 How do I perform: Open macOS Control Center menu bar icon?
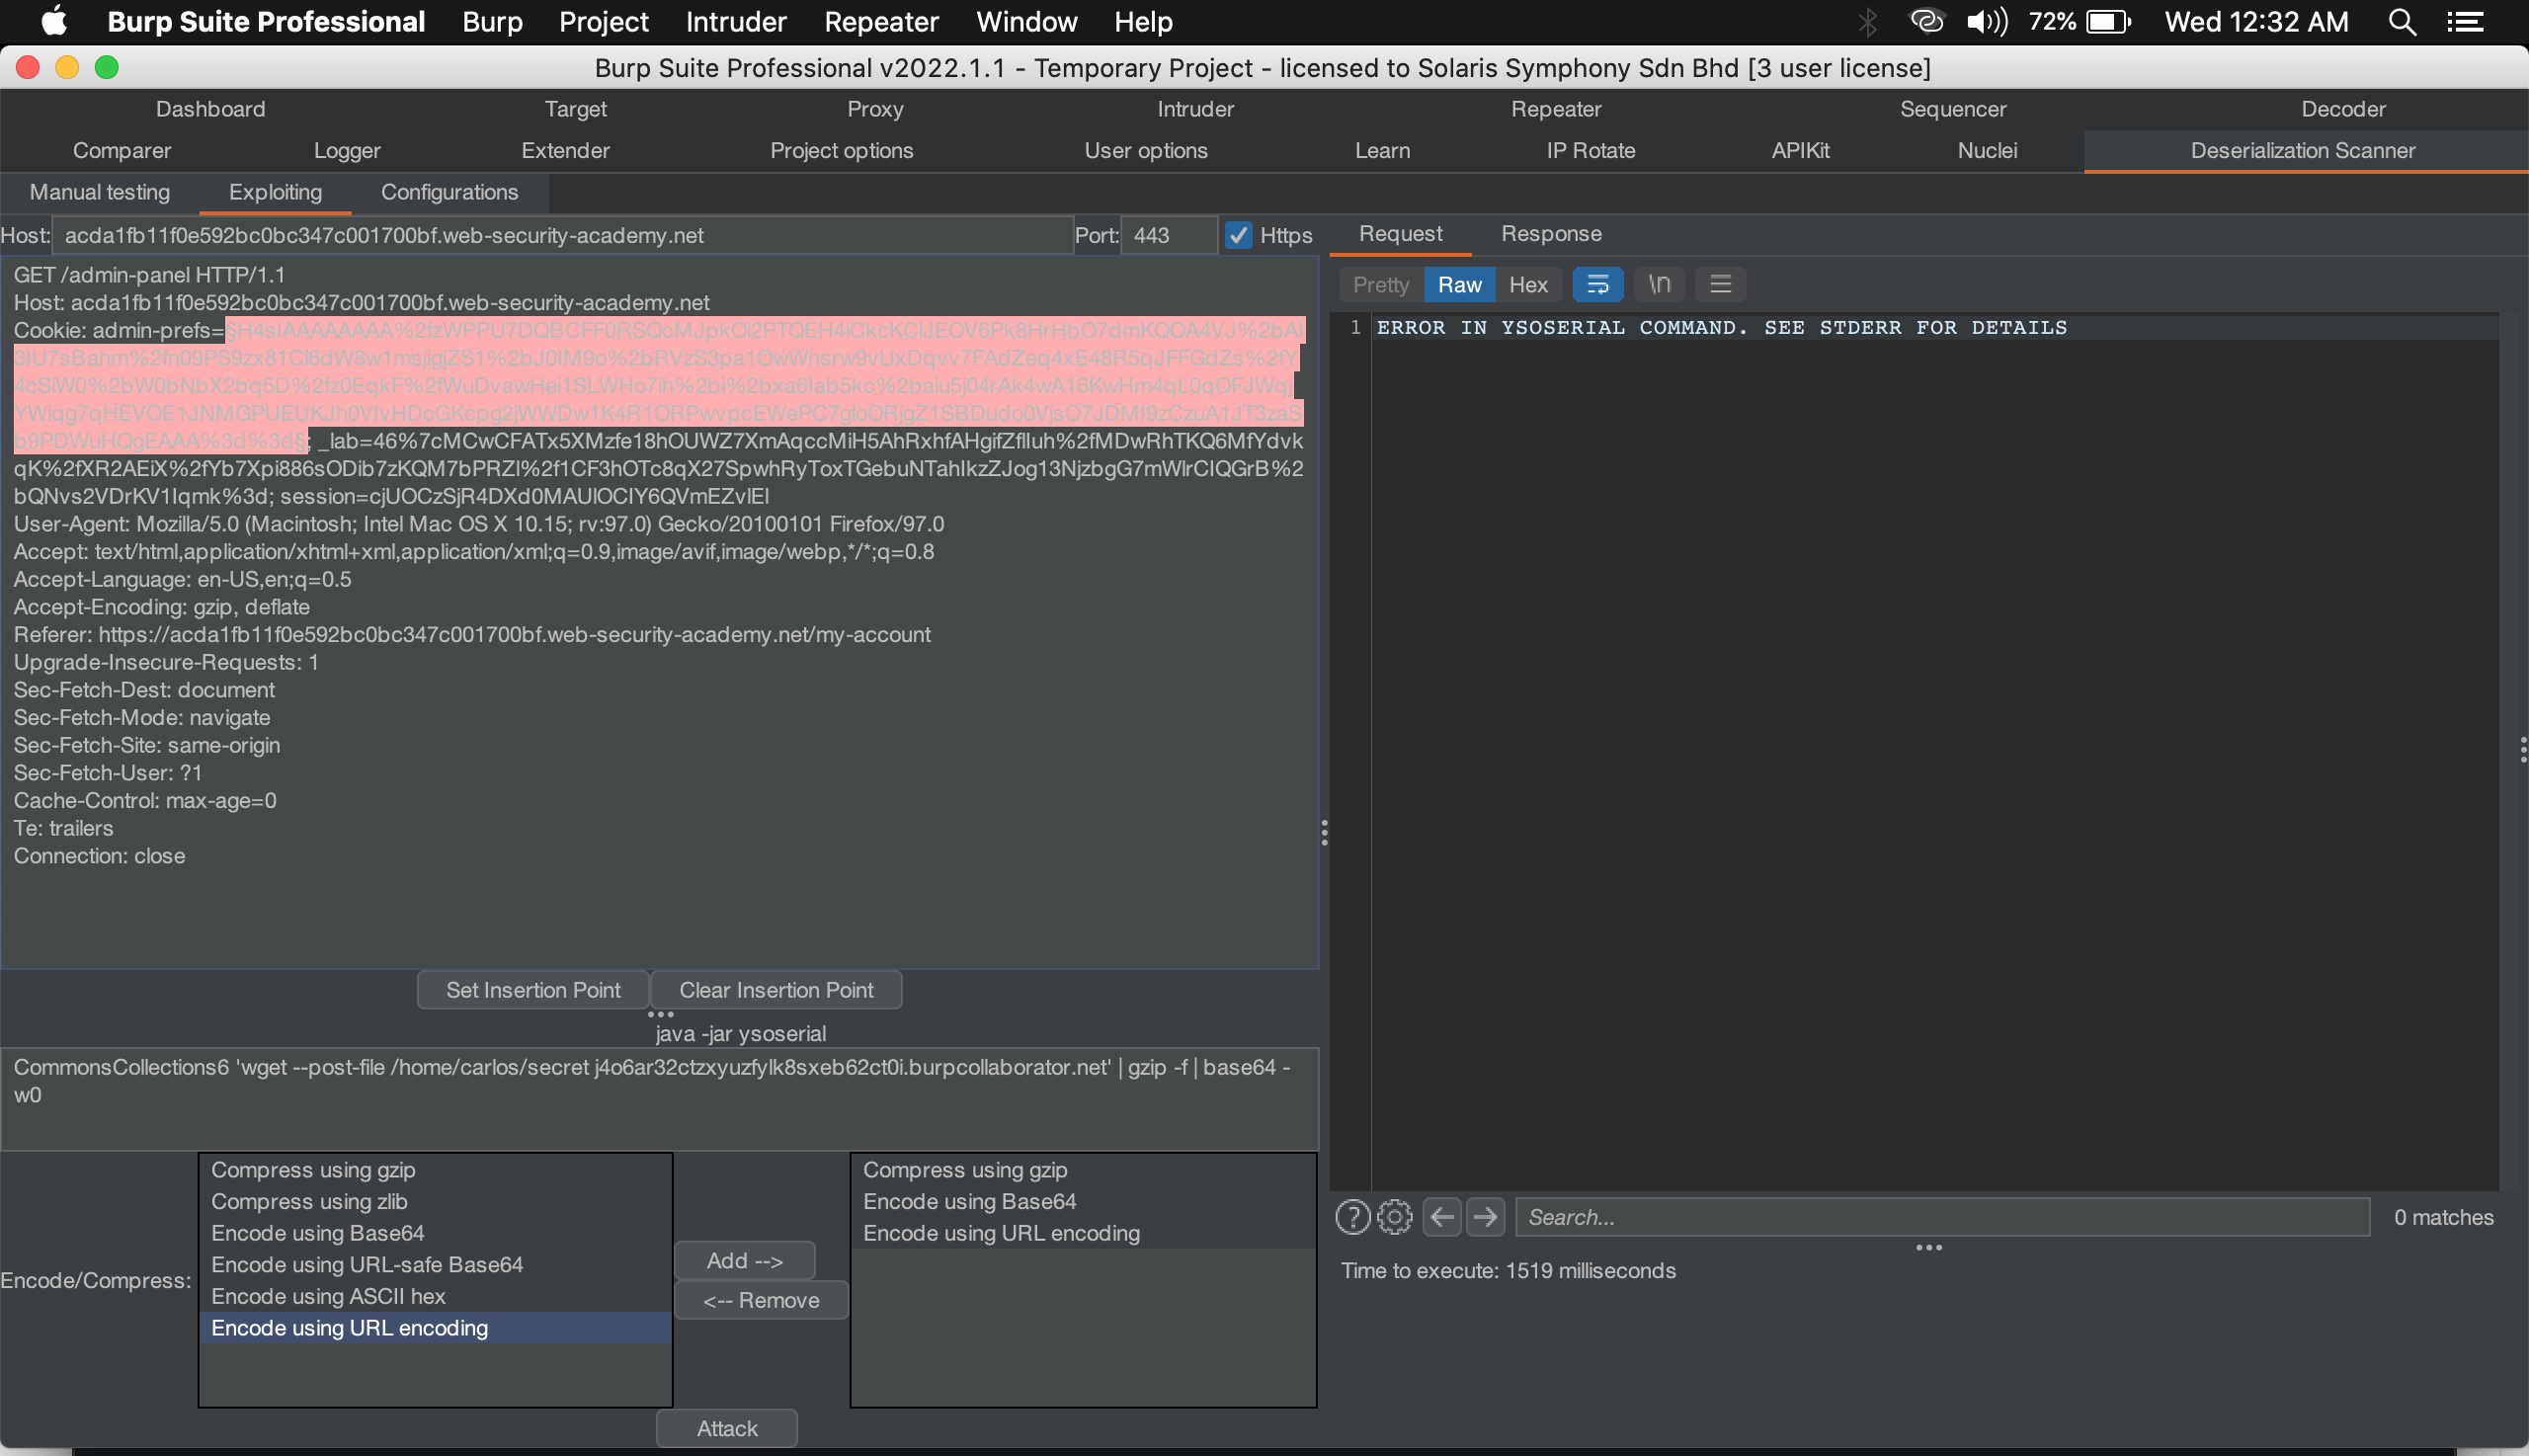point(2466,21)
